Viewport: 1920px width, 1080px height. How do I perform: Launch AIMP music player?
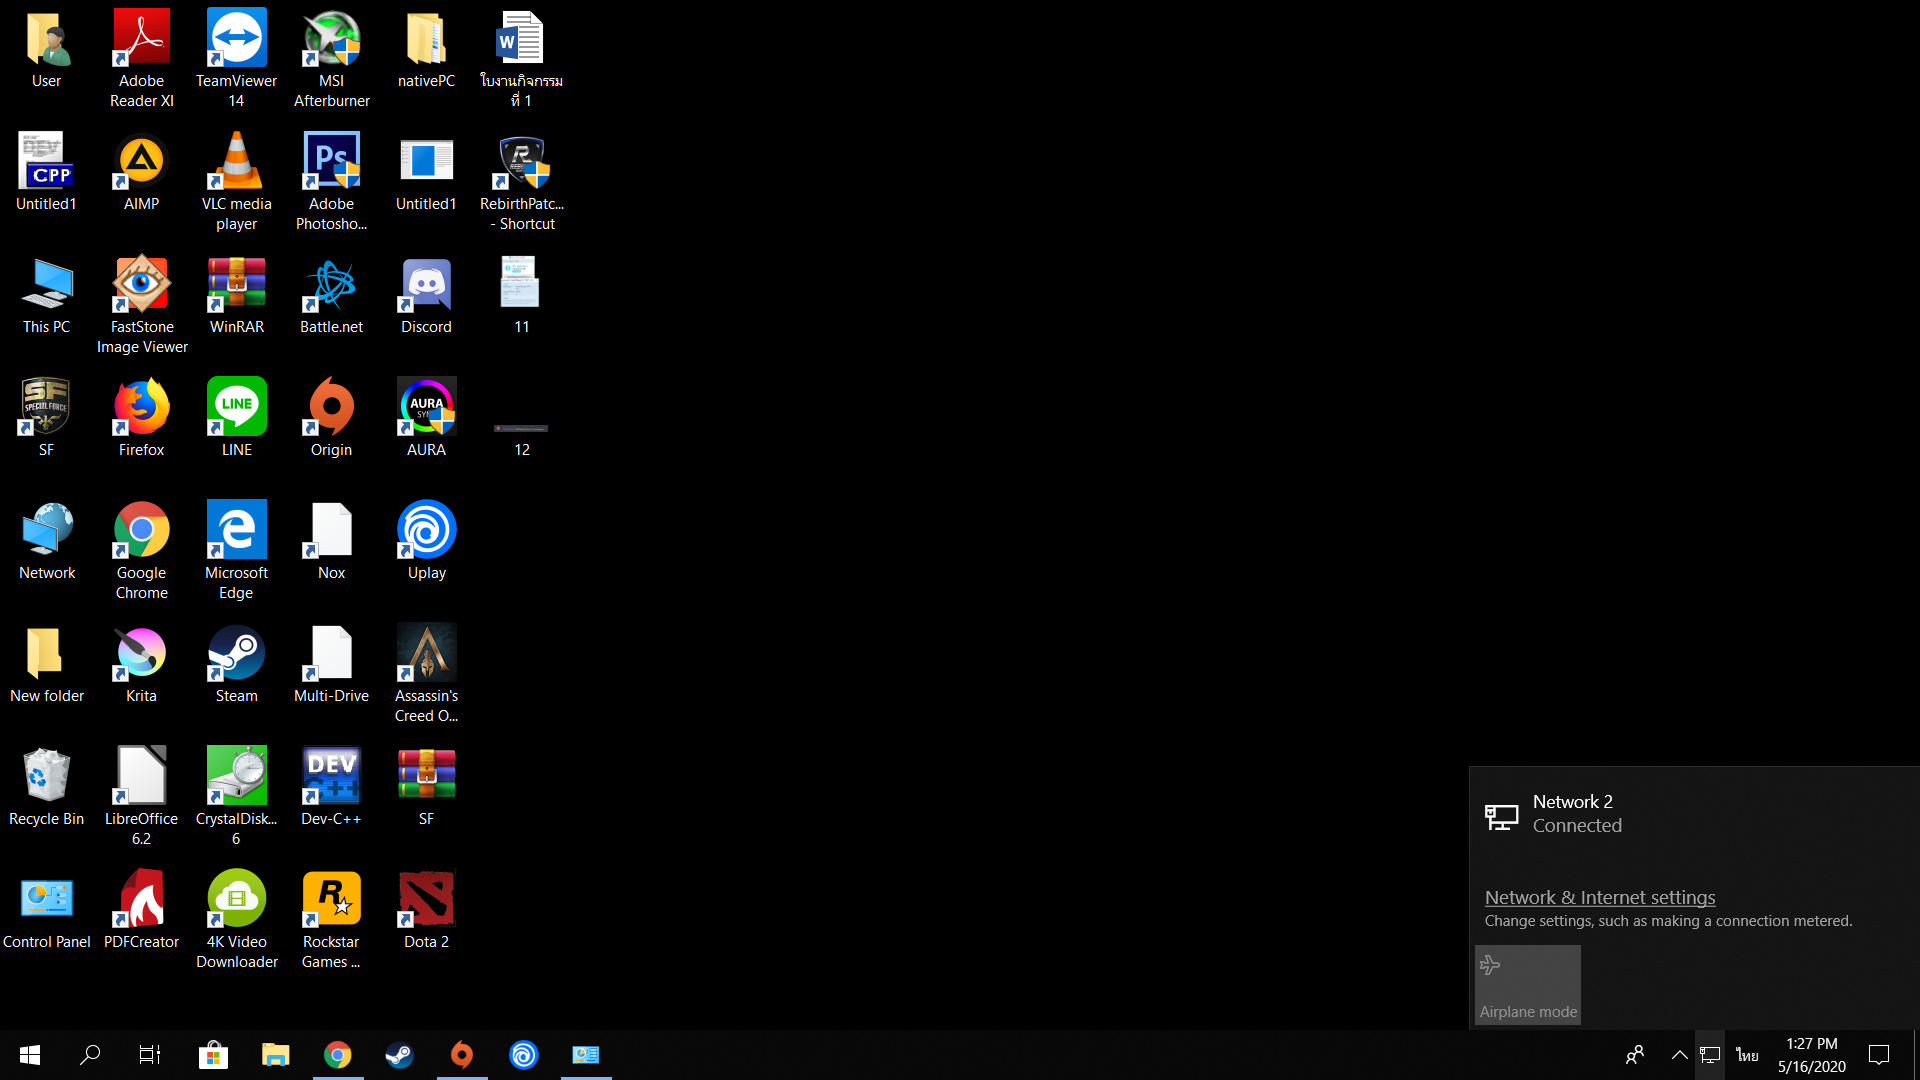141,172
